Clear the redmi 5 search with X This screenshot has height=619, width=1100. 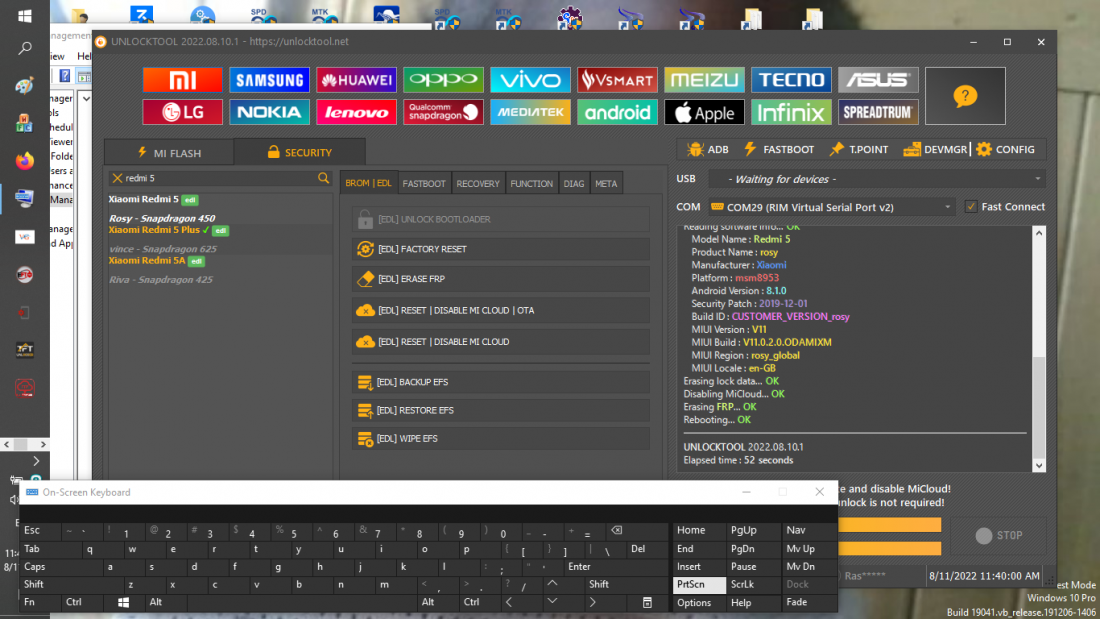click(117, 178)
